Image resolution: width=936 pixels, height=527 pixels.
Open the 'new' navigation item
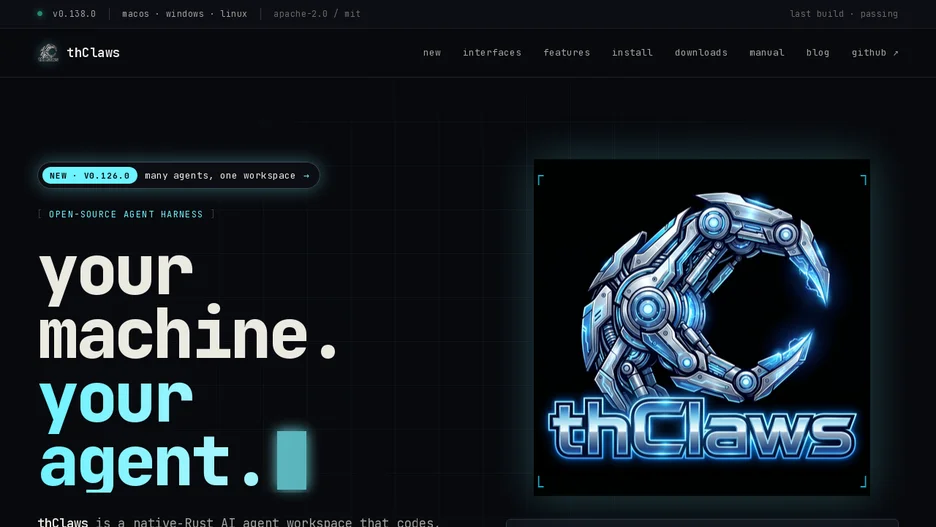432,53
